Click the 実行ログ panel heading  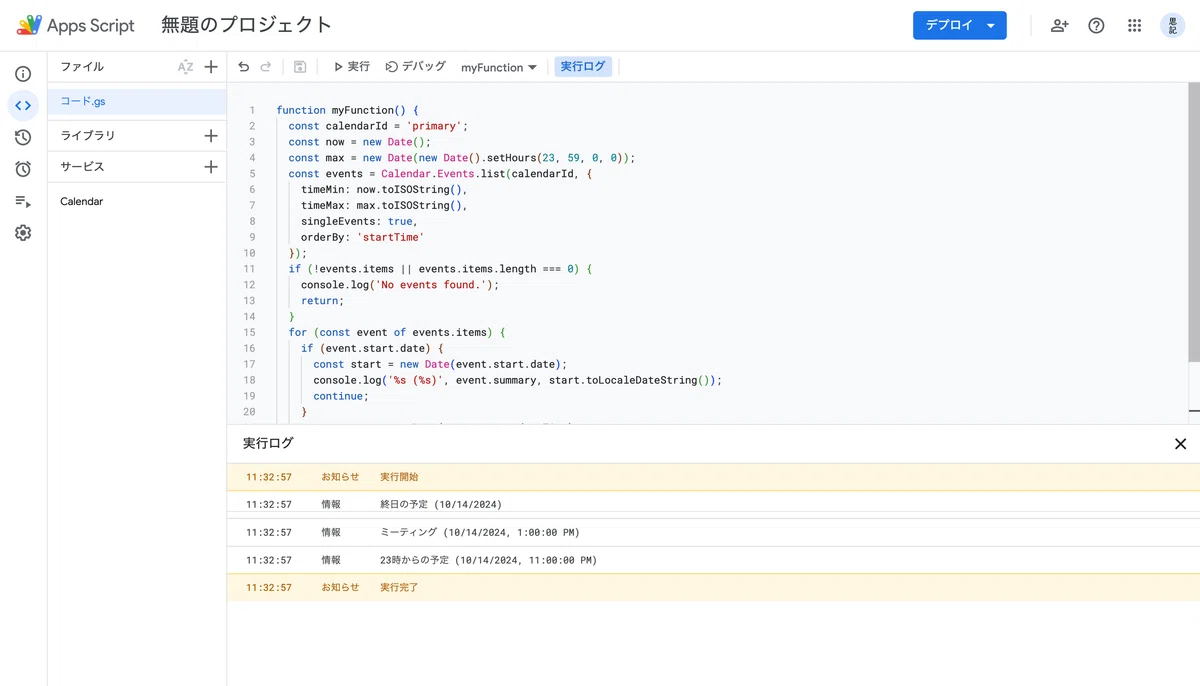(268, 443)
